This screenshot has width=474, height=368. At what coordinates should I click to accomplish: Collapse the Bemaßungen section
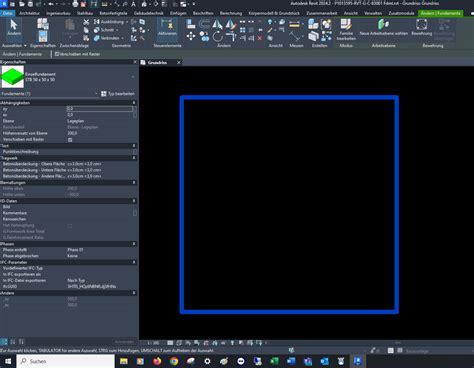(134, 183)
